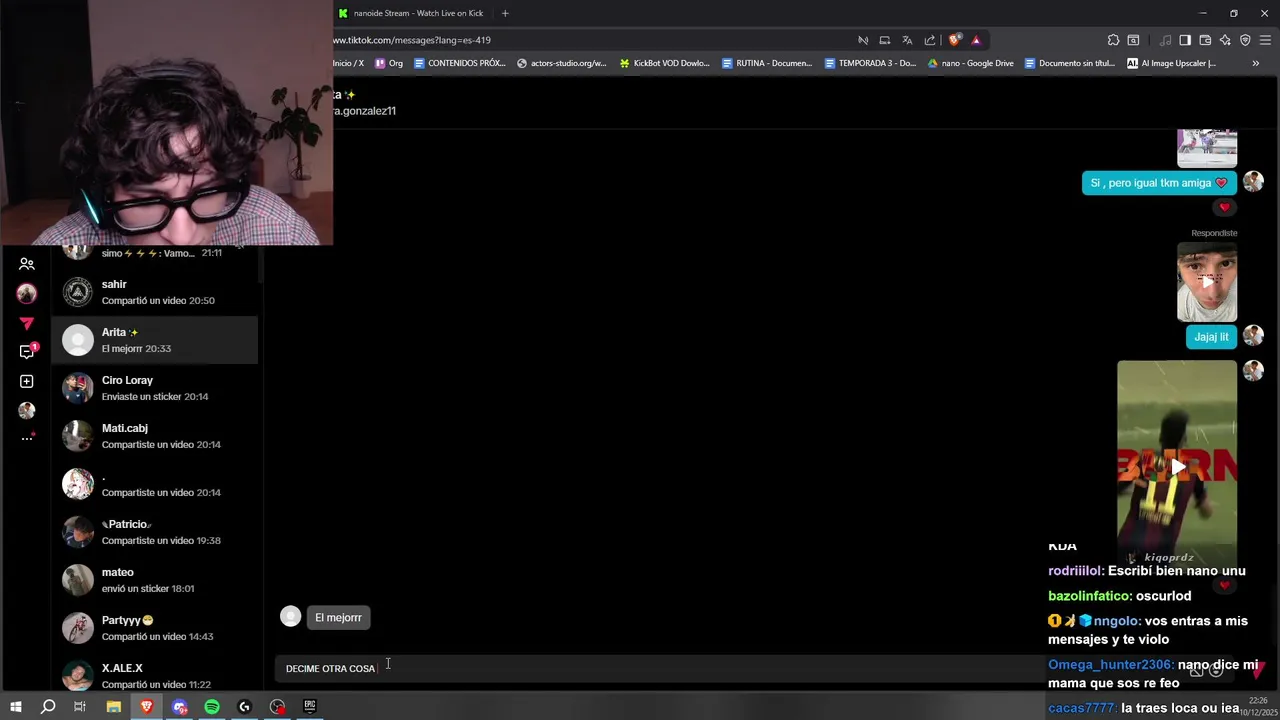
Task: Click Arita's avatar beside El mejorrr
Action: [290, 617]
